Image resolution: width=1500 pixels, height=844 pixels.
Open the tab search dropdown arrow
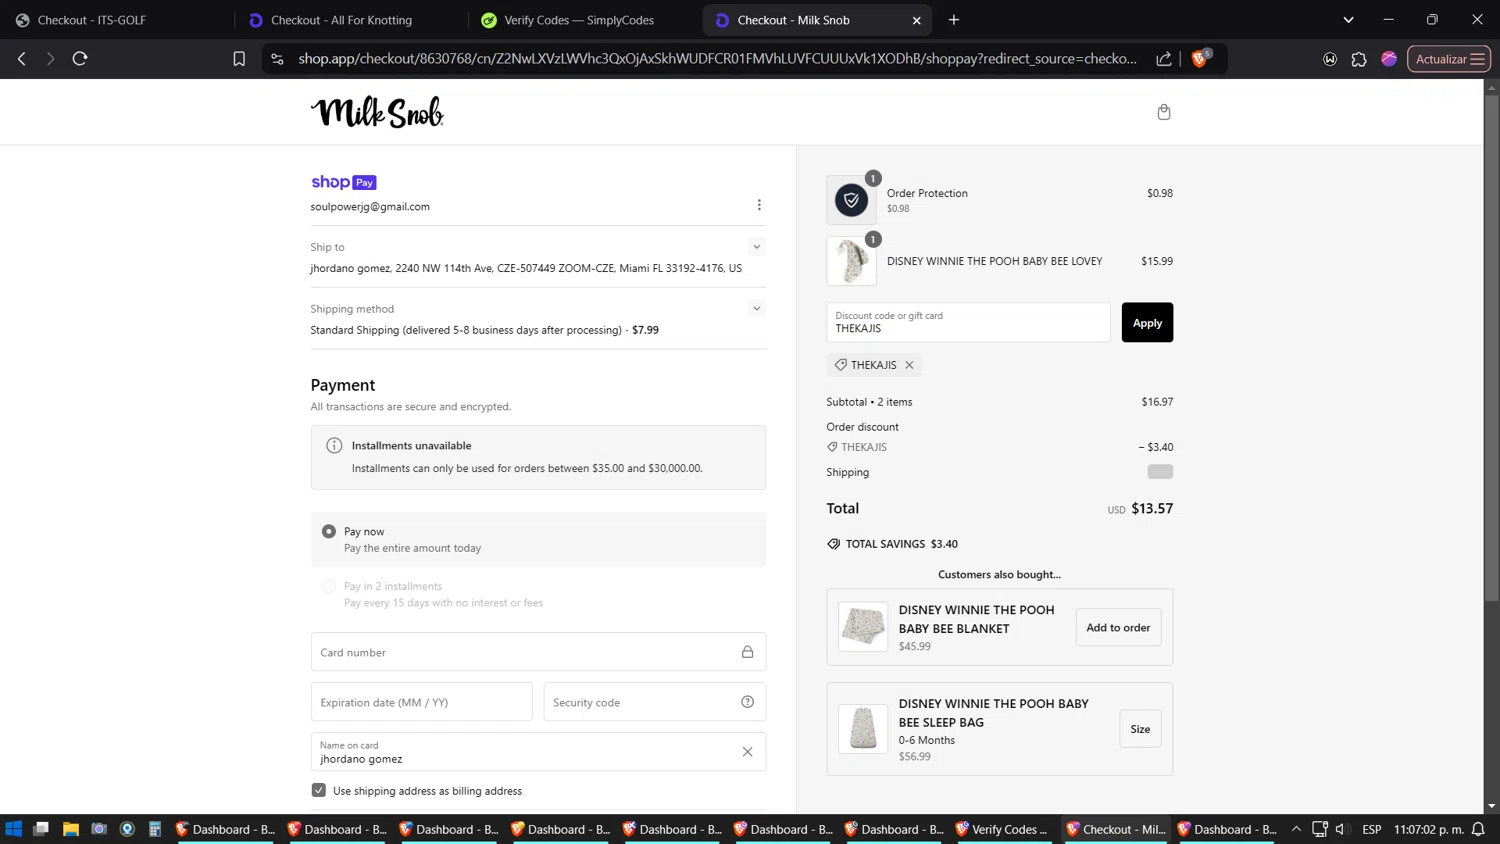coord(1348,20)
